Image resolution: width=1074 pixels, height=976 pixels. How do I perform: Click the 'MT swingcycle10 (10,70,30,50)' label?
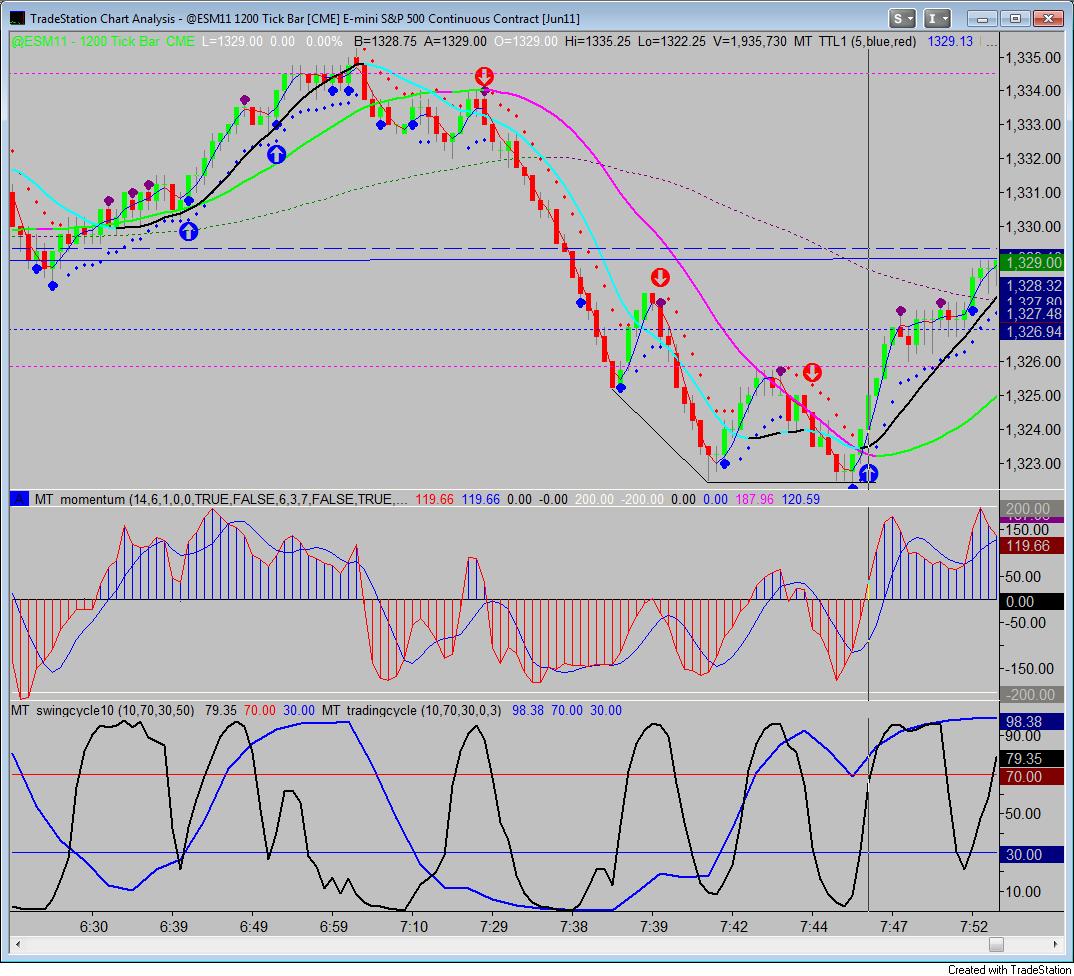click(x=102, y=710)
